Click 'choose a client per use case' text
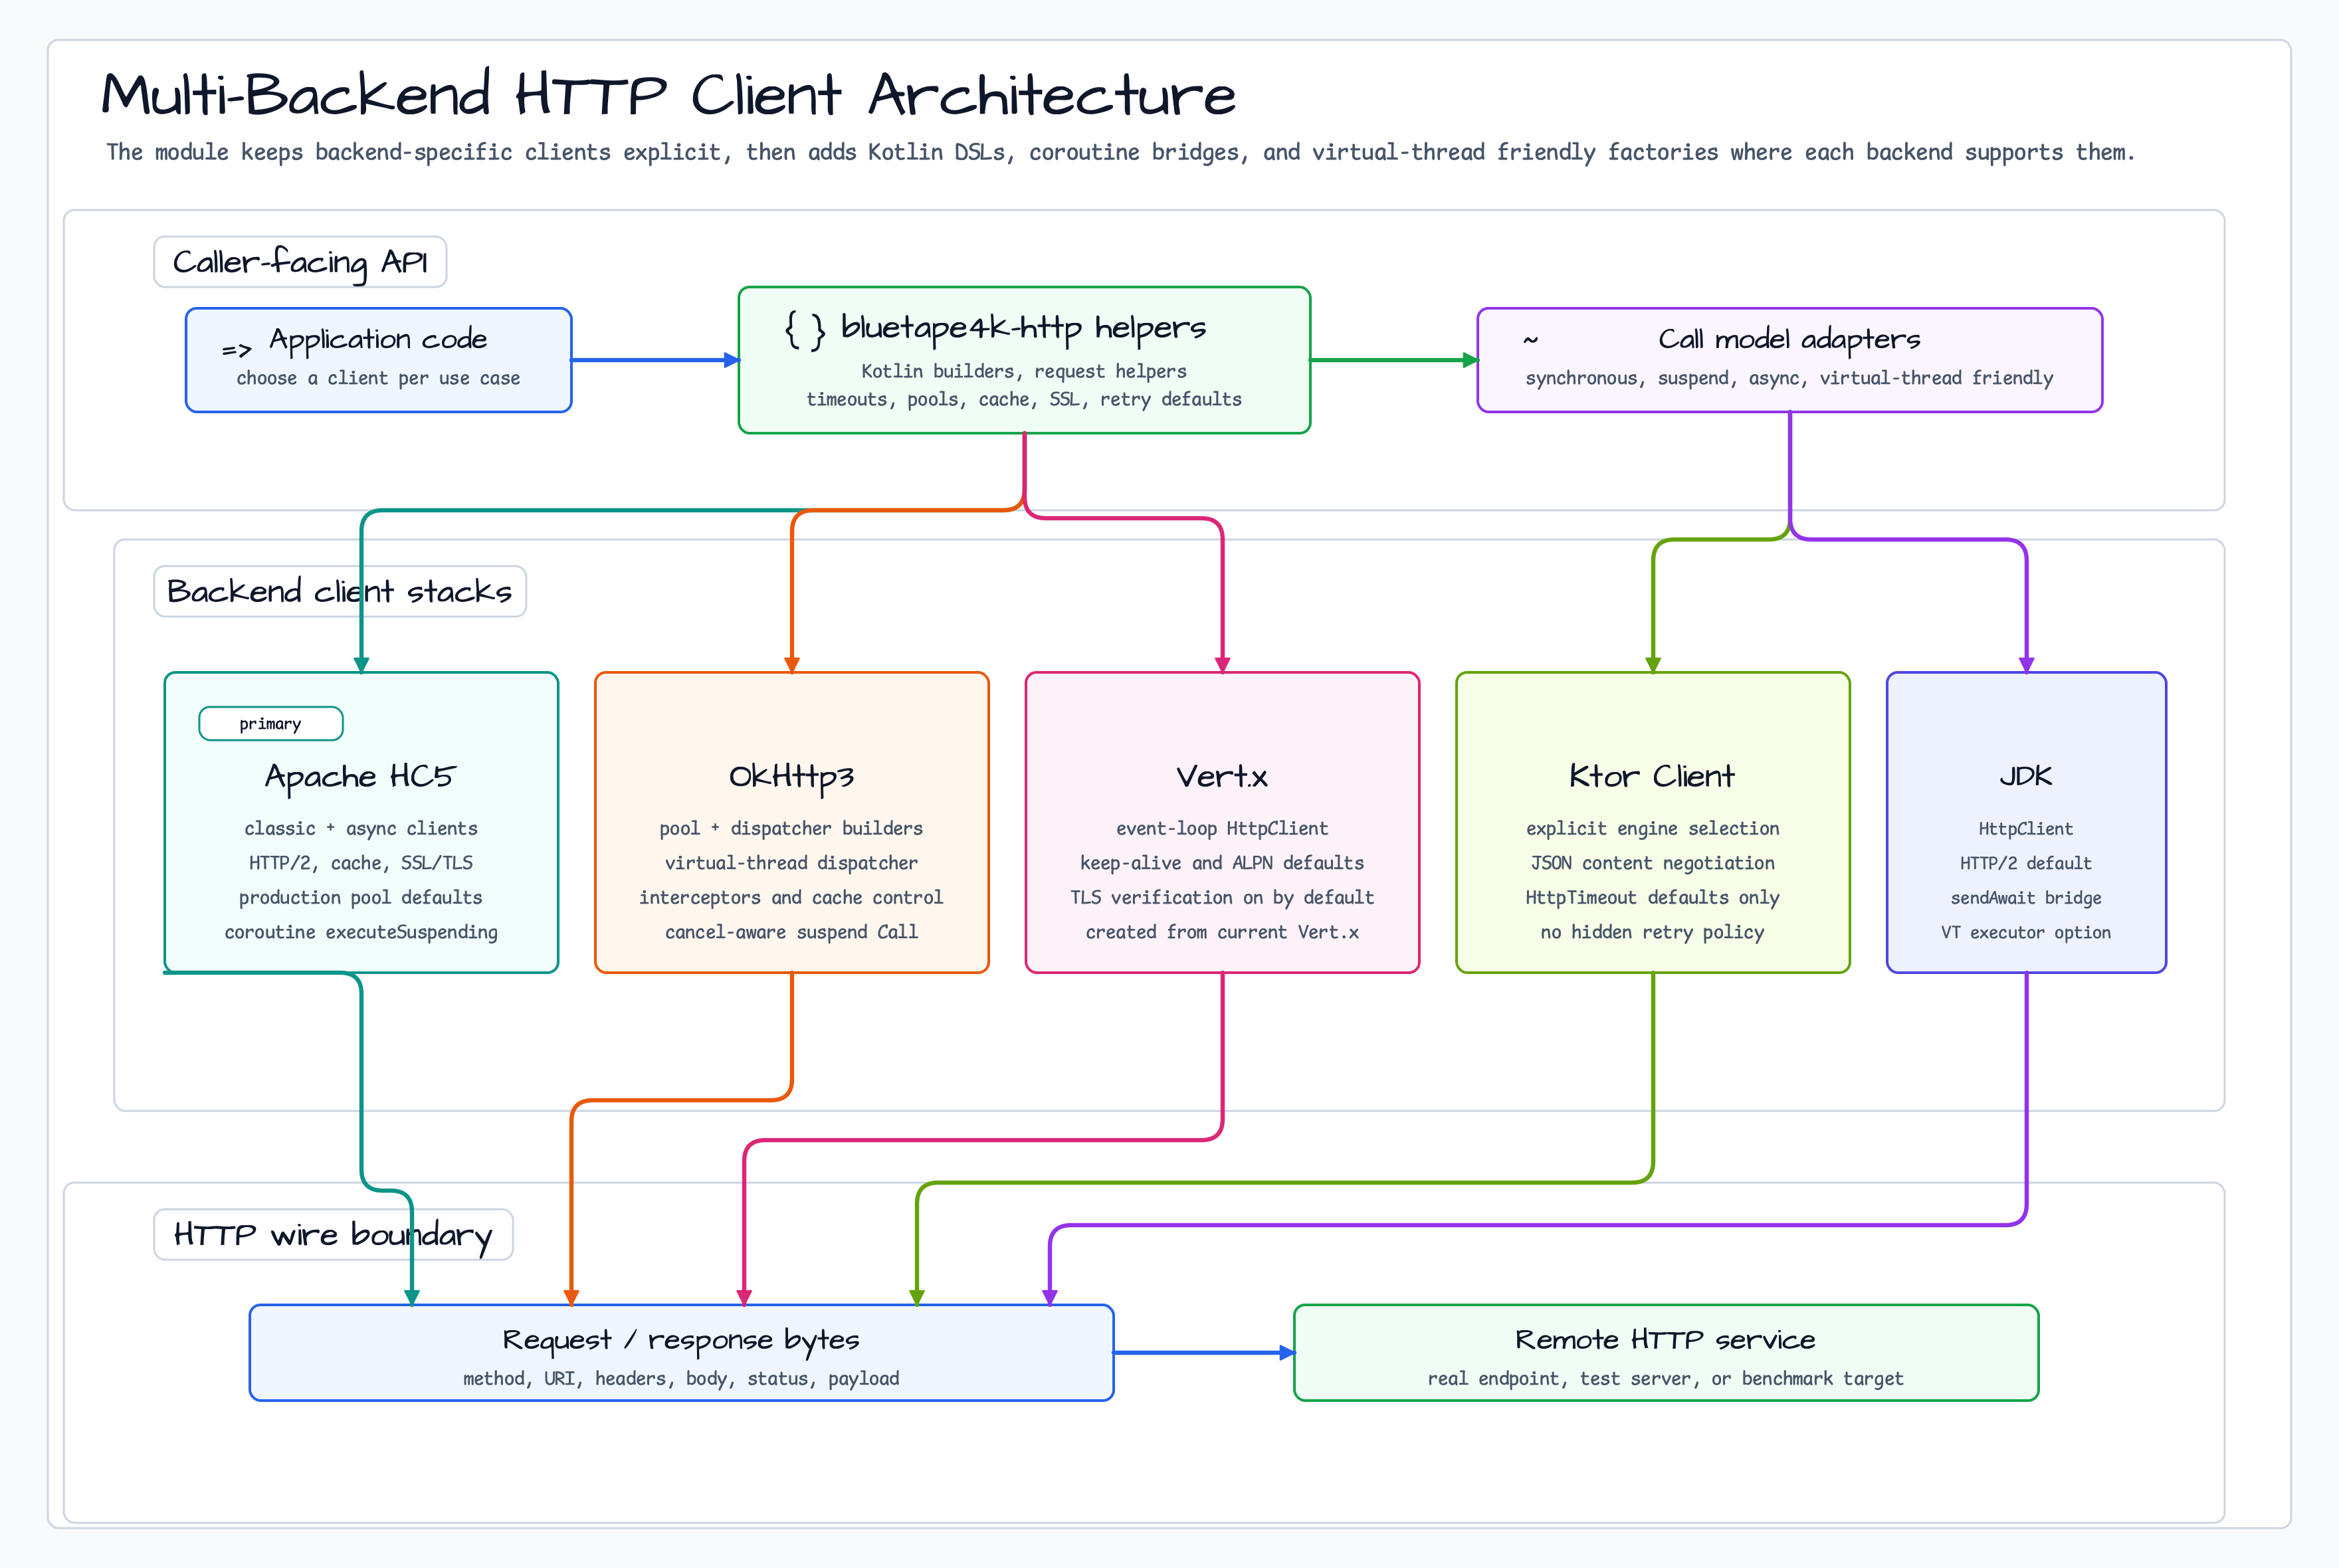This screenshot has height=1568, width=2339. coord(378,379)
